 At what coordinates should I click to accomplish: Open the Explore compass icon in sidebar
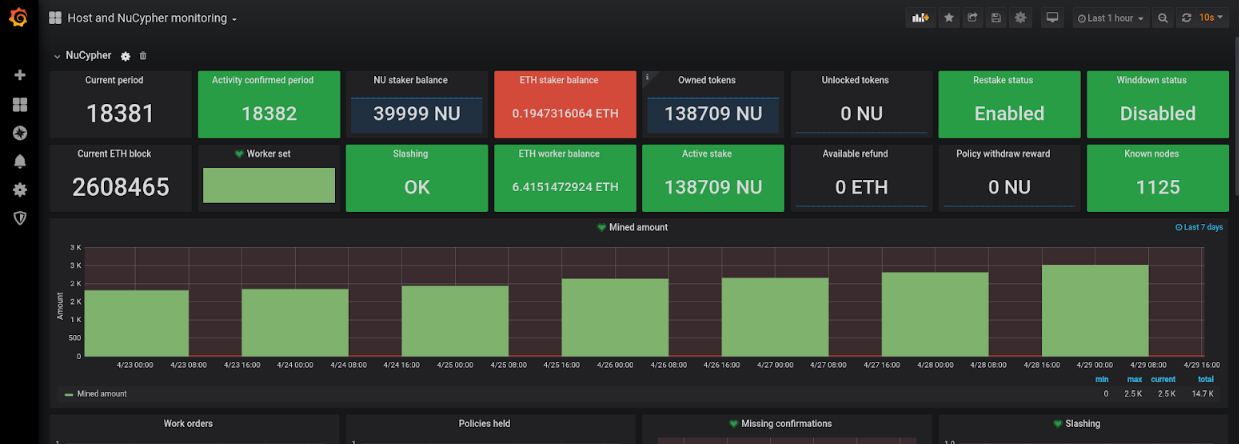(x=19, y=132)
